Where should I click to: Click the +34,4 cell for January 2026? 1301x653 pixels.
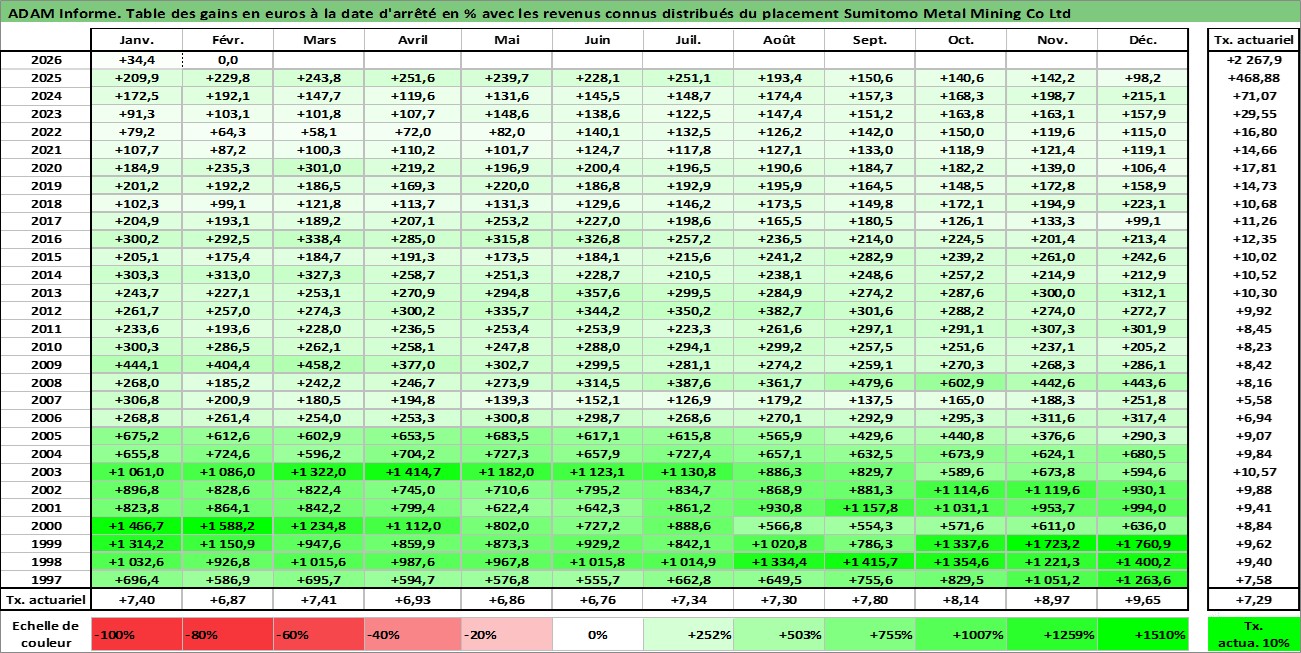click(137, 60)
